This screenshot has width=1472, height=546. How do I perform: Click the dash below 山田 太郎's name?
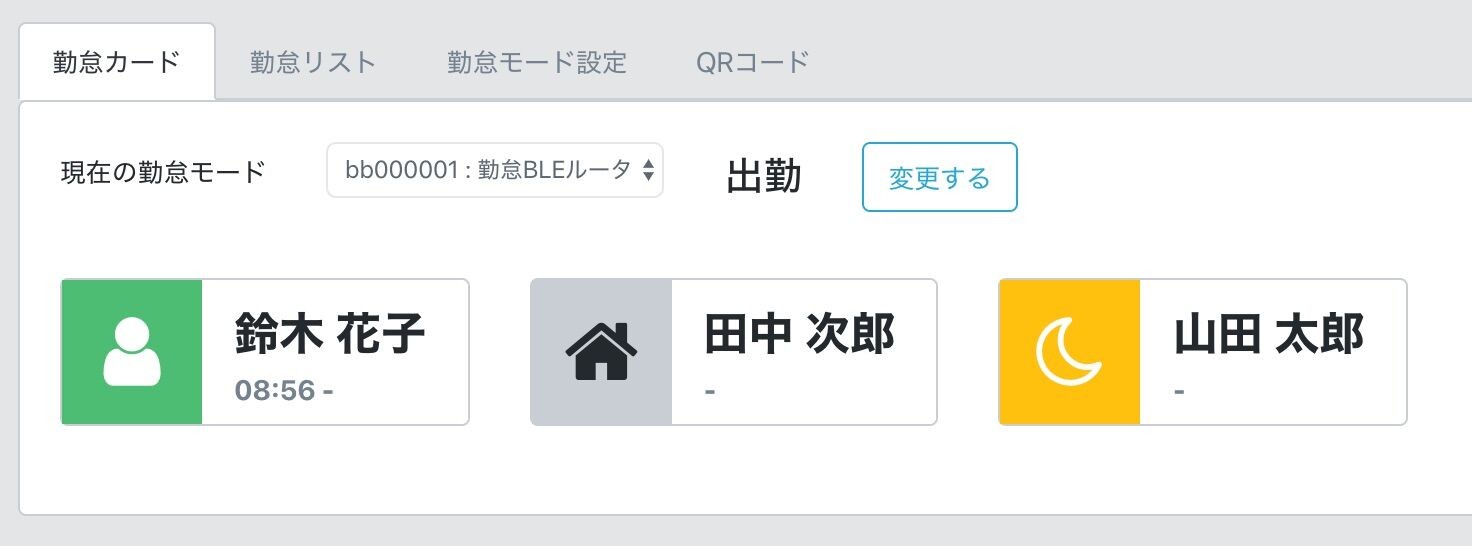pyautogui.click(x=1180, y=391)
